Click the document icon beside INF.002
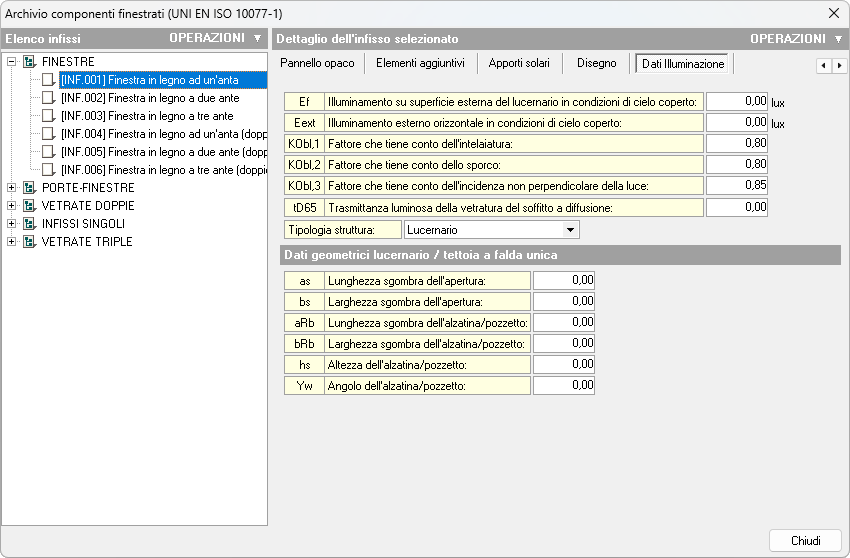Image resolution: width=850 pixels, height=558 pixels. (x=48, y=98)
